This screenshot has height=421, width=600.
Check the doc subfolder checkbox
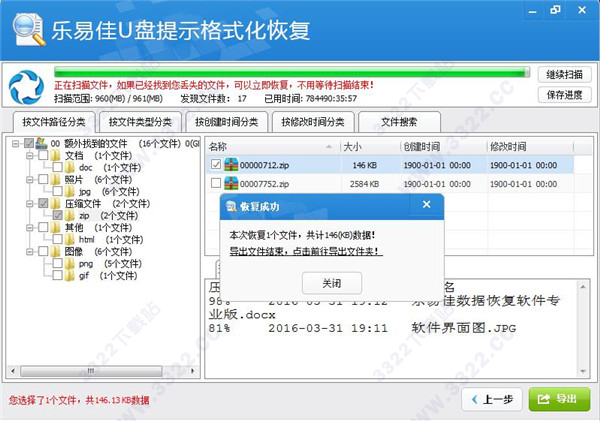(x=57, y=167)
